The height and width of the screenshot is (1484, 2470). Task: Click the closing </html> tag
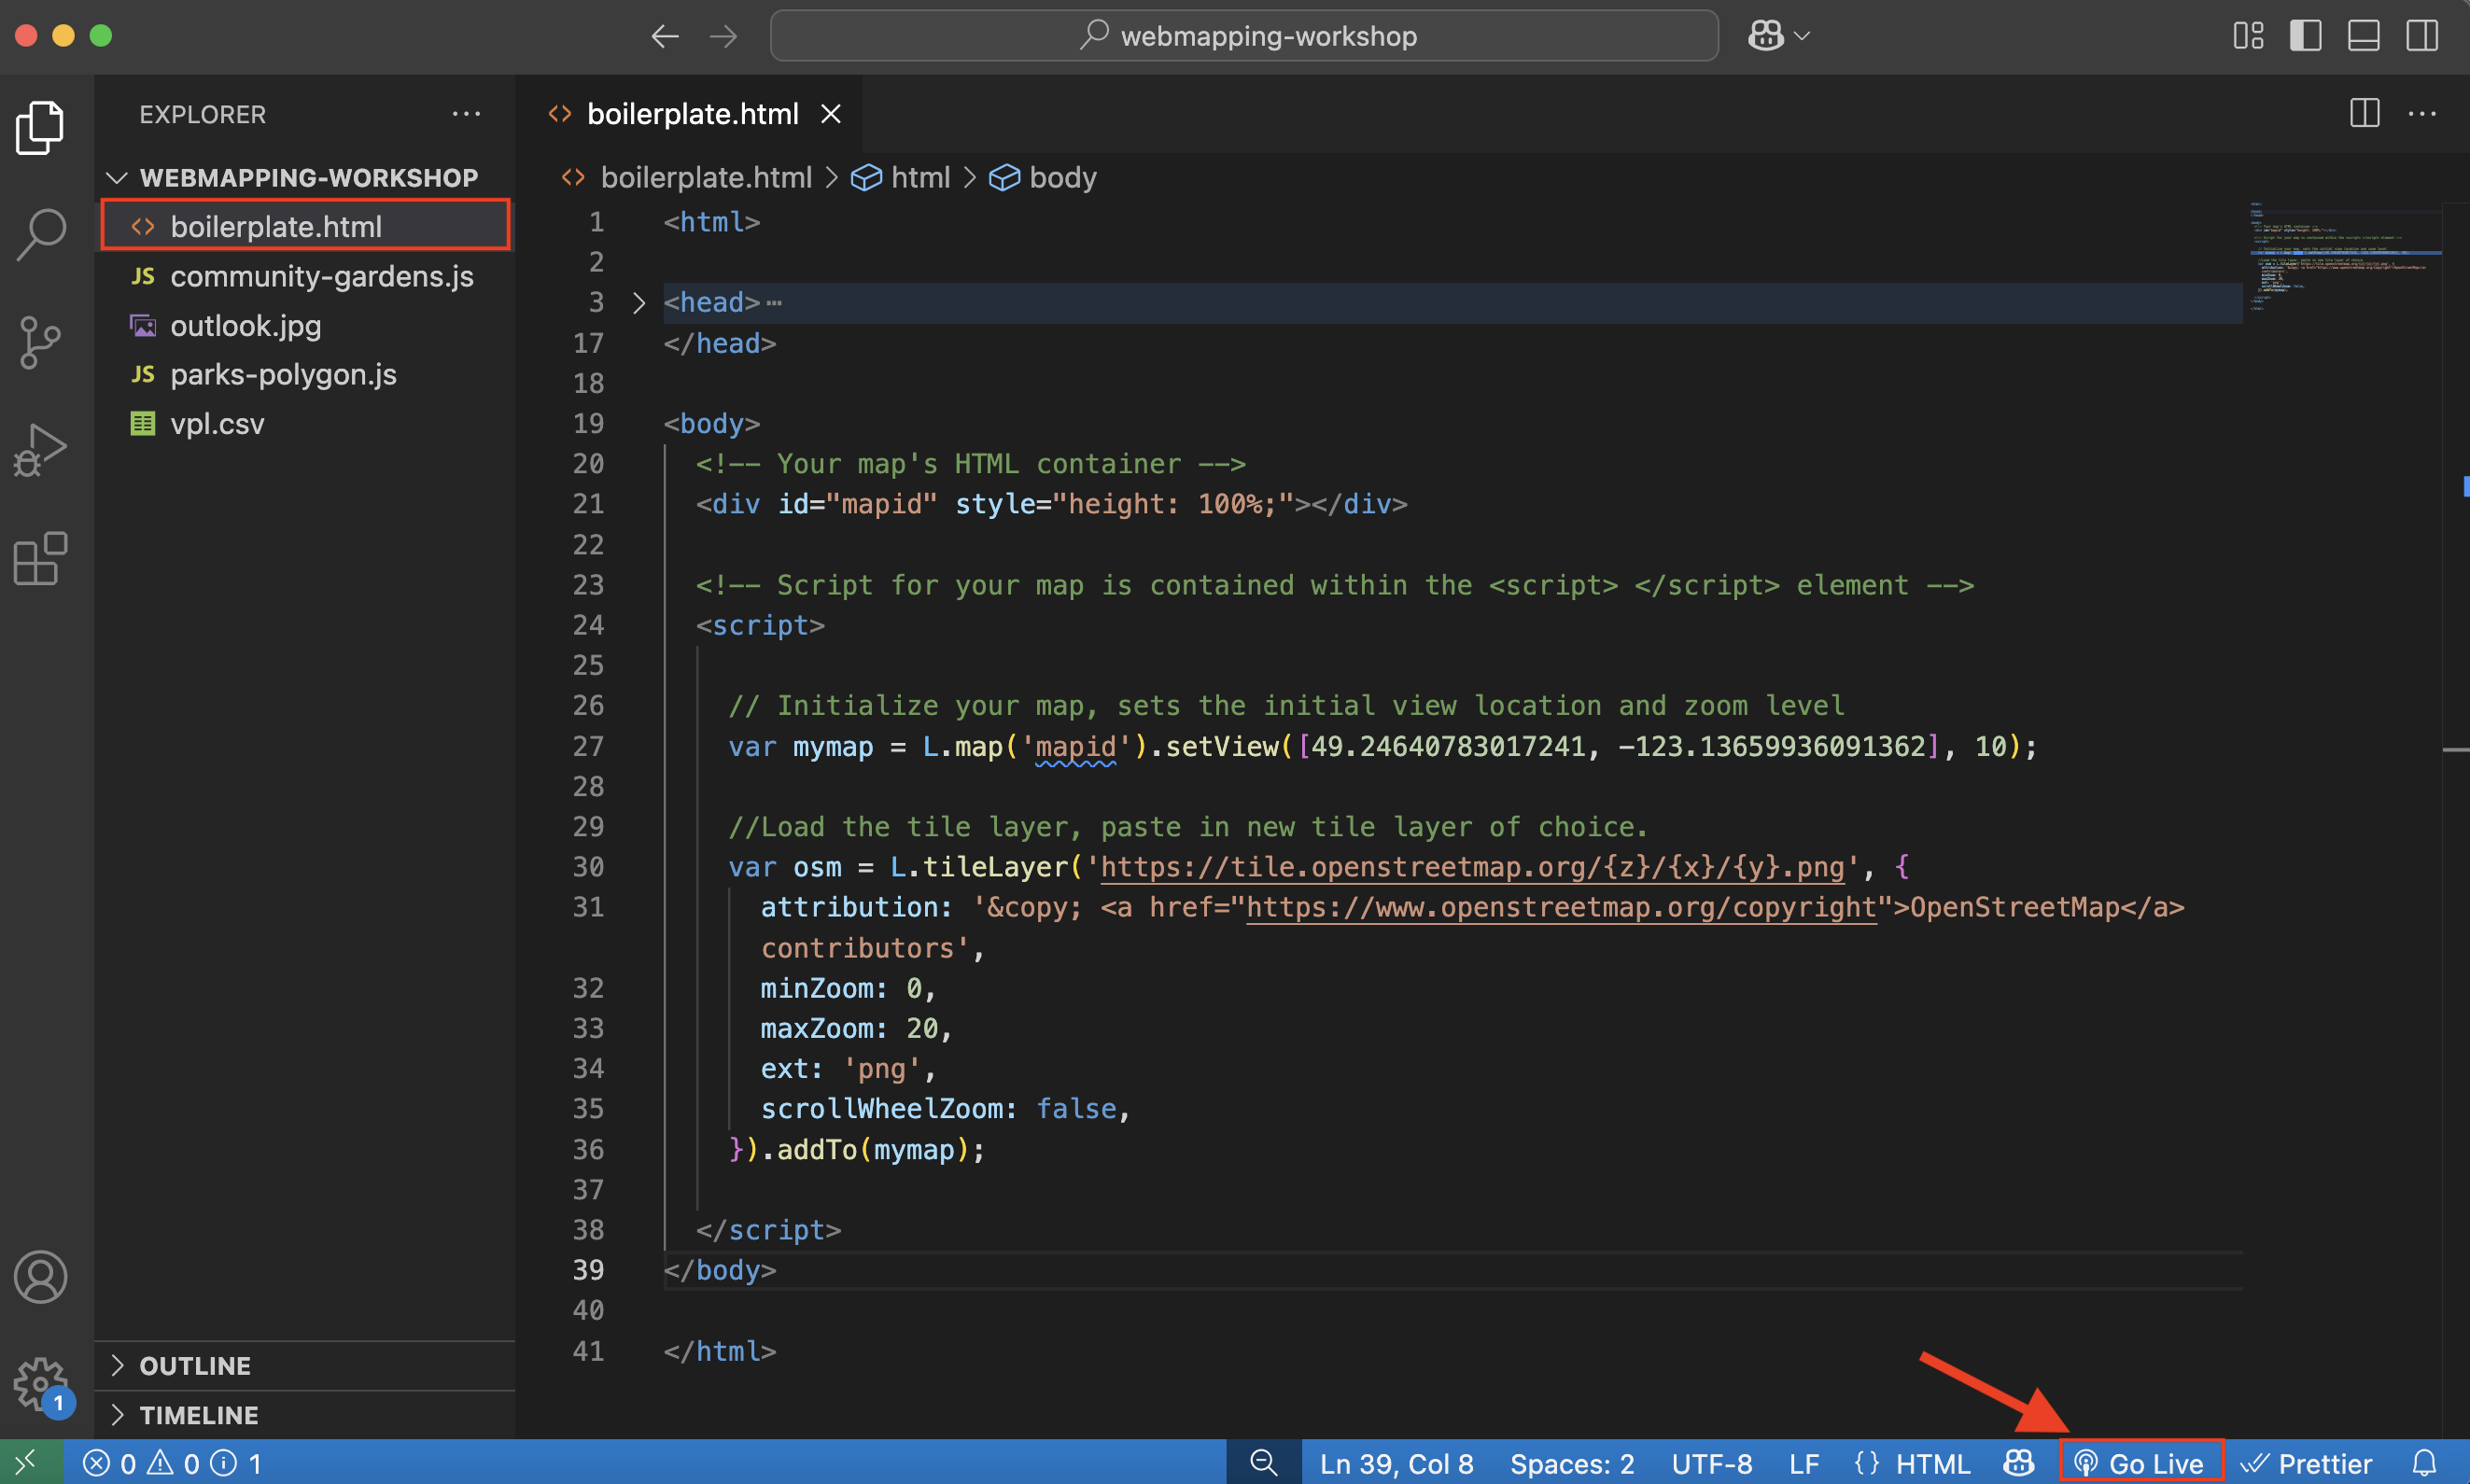point(720,1351)
